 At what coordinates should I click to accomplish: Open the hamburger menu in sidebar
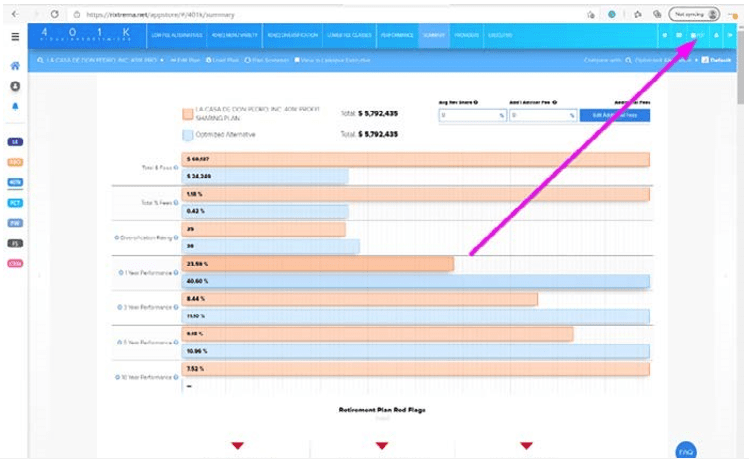click(x=14, y=36)
